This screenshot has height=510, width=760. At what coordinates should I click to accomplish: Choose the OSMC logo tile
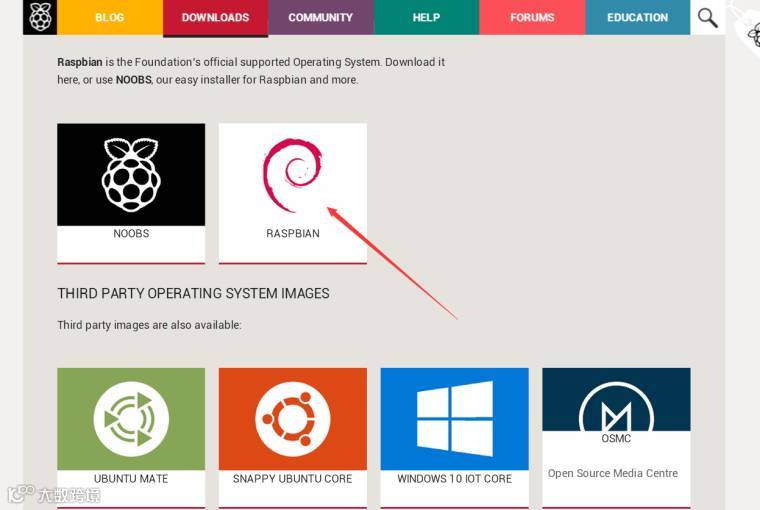tap(617, 399)
